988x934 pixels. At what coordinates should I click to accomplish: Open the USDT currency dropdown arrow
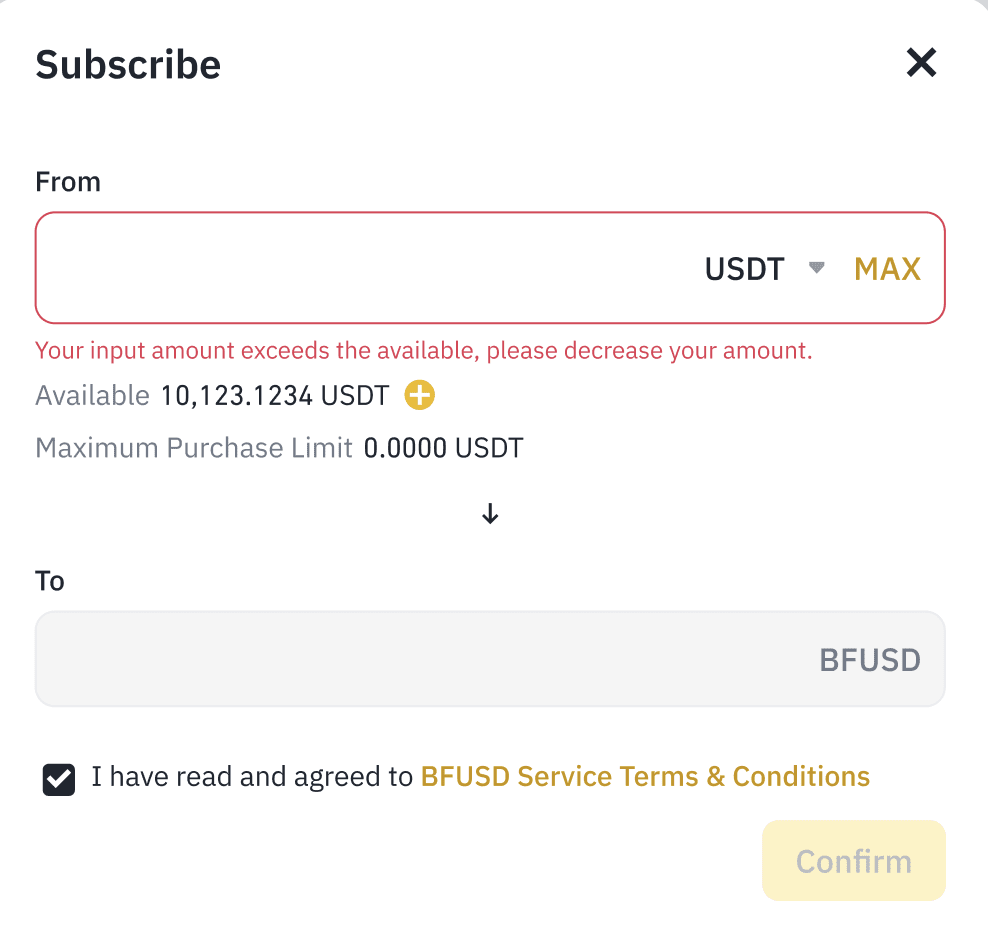(817, 268)
